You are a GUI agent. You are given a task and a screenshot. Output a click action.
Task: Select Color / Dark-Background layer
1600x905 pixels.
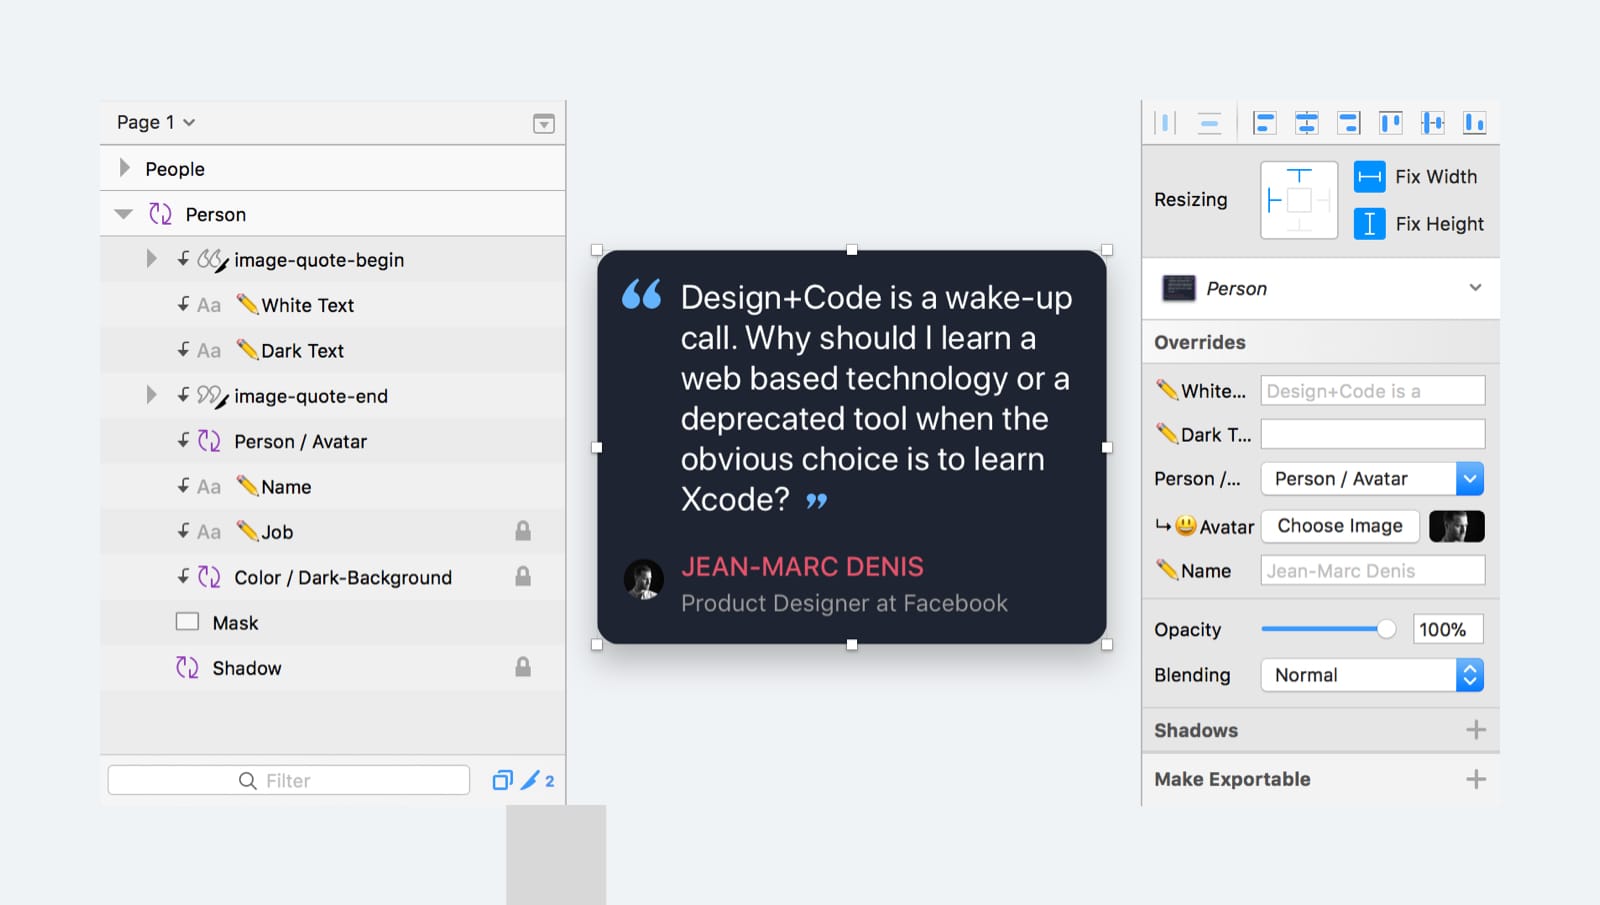point(332,577)
